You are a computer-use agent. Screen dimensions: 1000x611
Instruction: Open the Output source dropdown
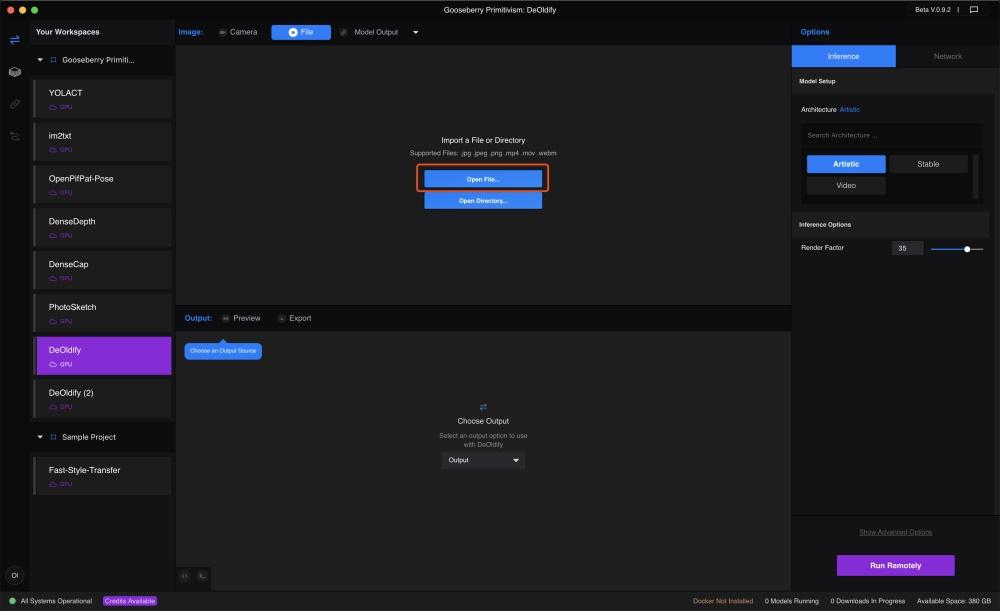tap(483, 460)
